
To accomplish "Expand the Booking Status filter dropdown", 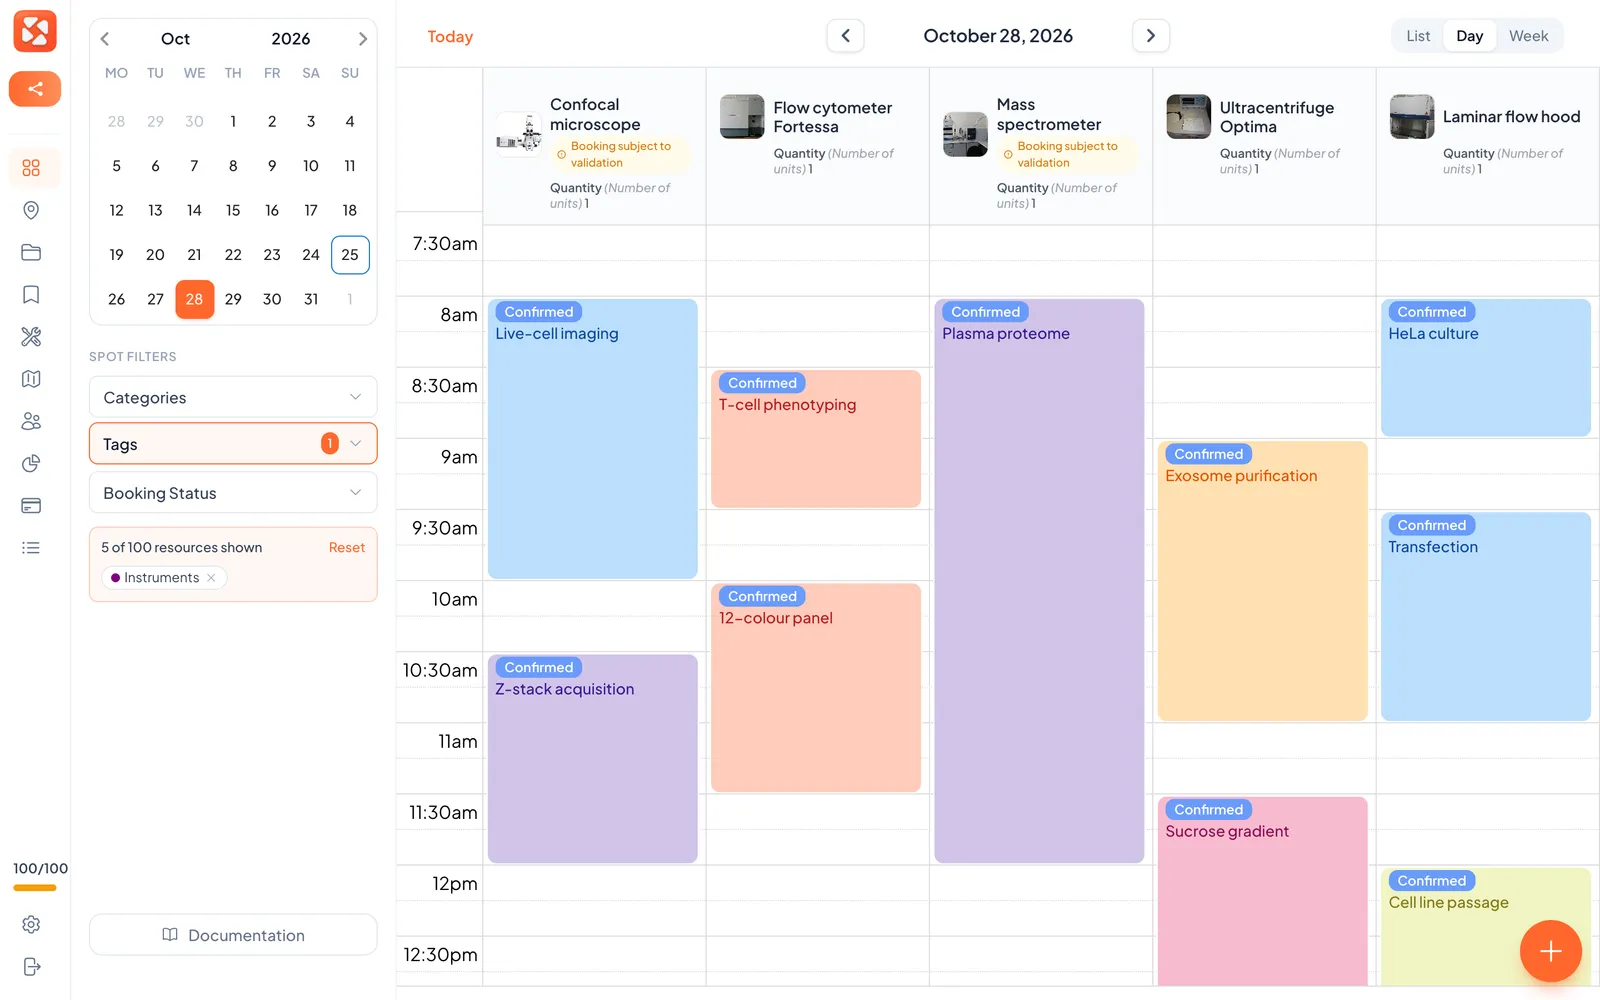I will [233, 493].
